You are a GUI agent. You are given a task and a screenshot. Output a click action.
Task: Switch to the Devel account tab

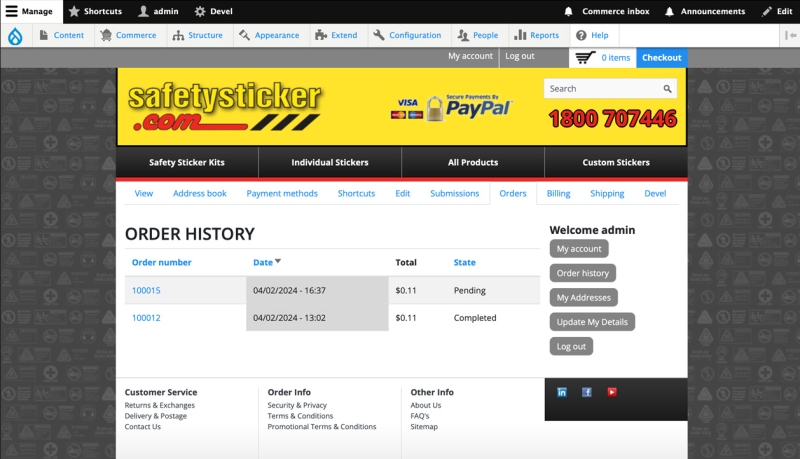655,193
